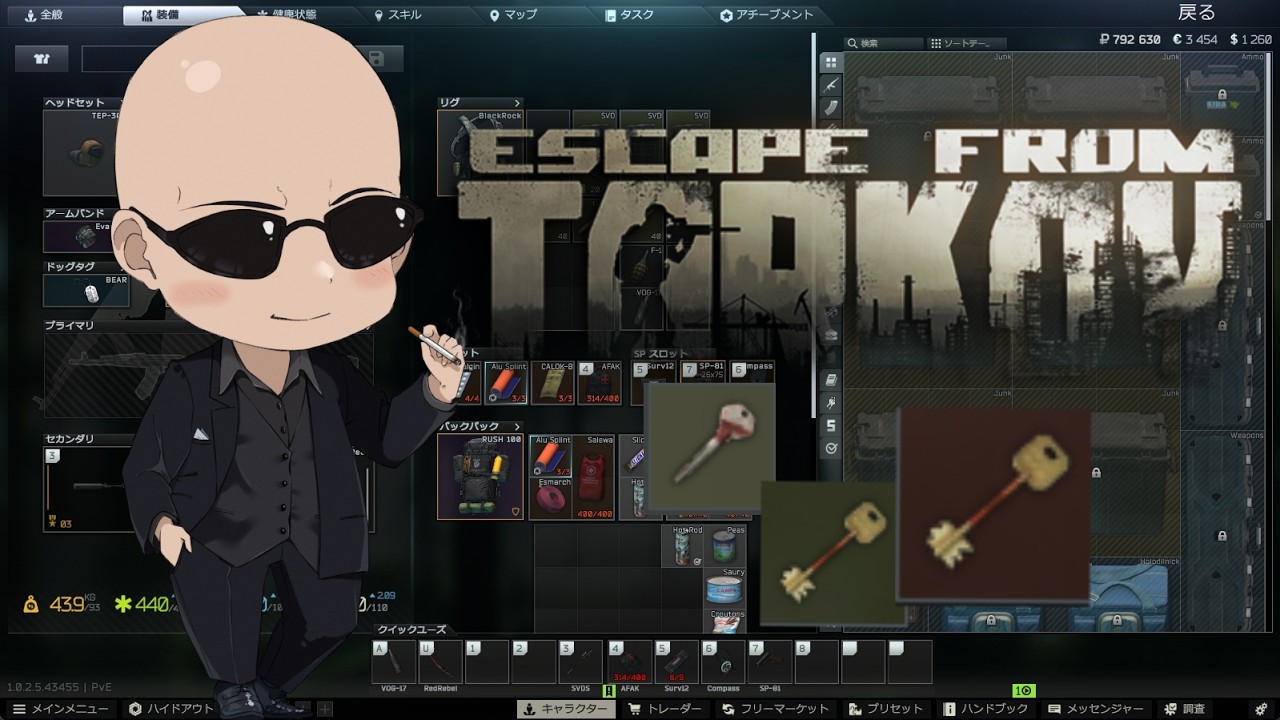Screen dimensions: 1280x720
Task: Filter stash by weapons rifle icon
Action: point(831,85)
